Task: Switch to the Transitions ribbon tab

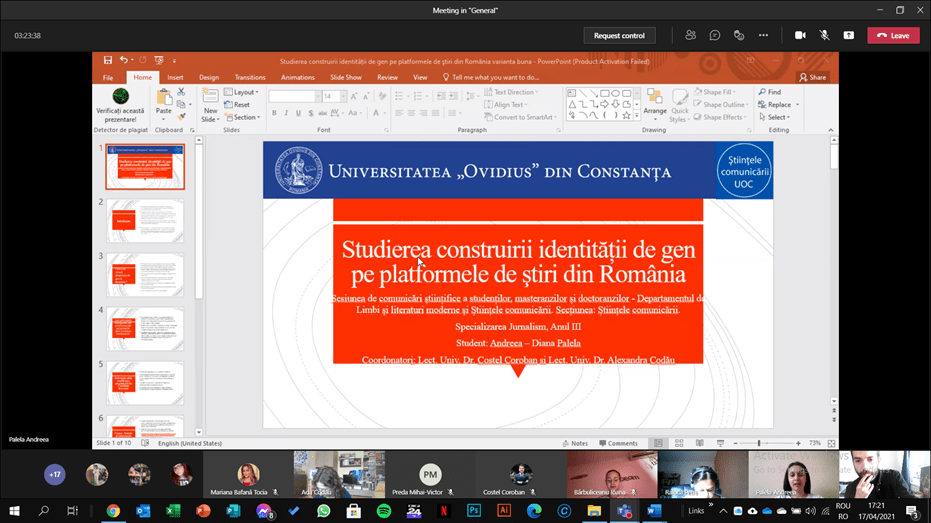Action: [x=250, y=77]
